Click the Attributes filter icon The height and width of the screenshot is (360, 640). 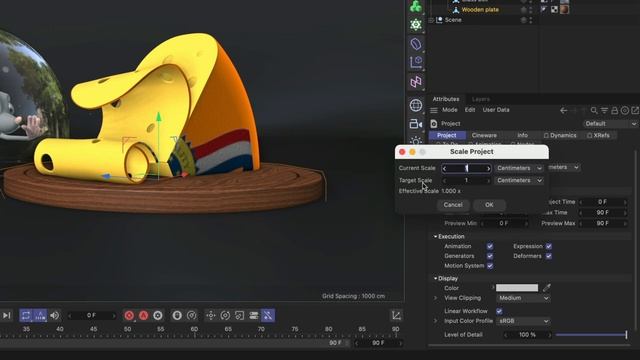(604, 110)
